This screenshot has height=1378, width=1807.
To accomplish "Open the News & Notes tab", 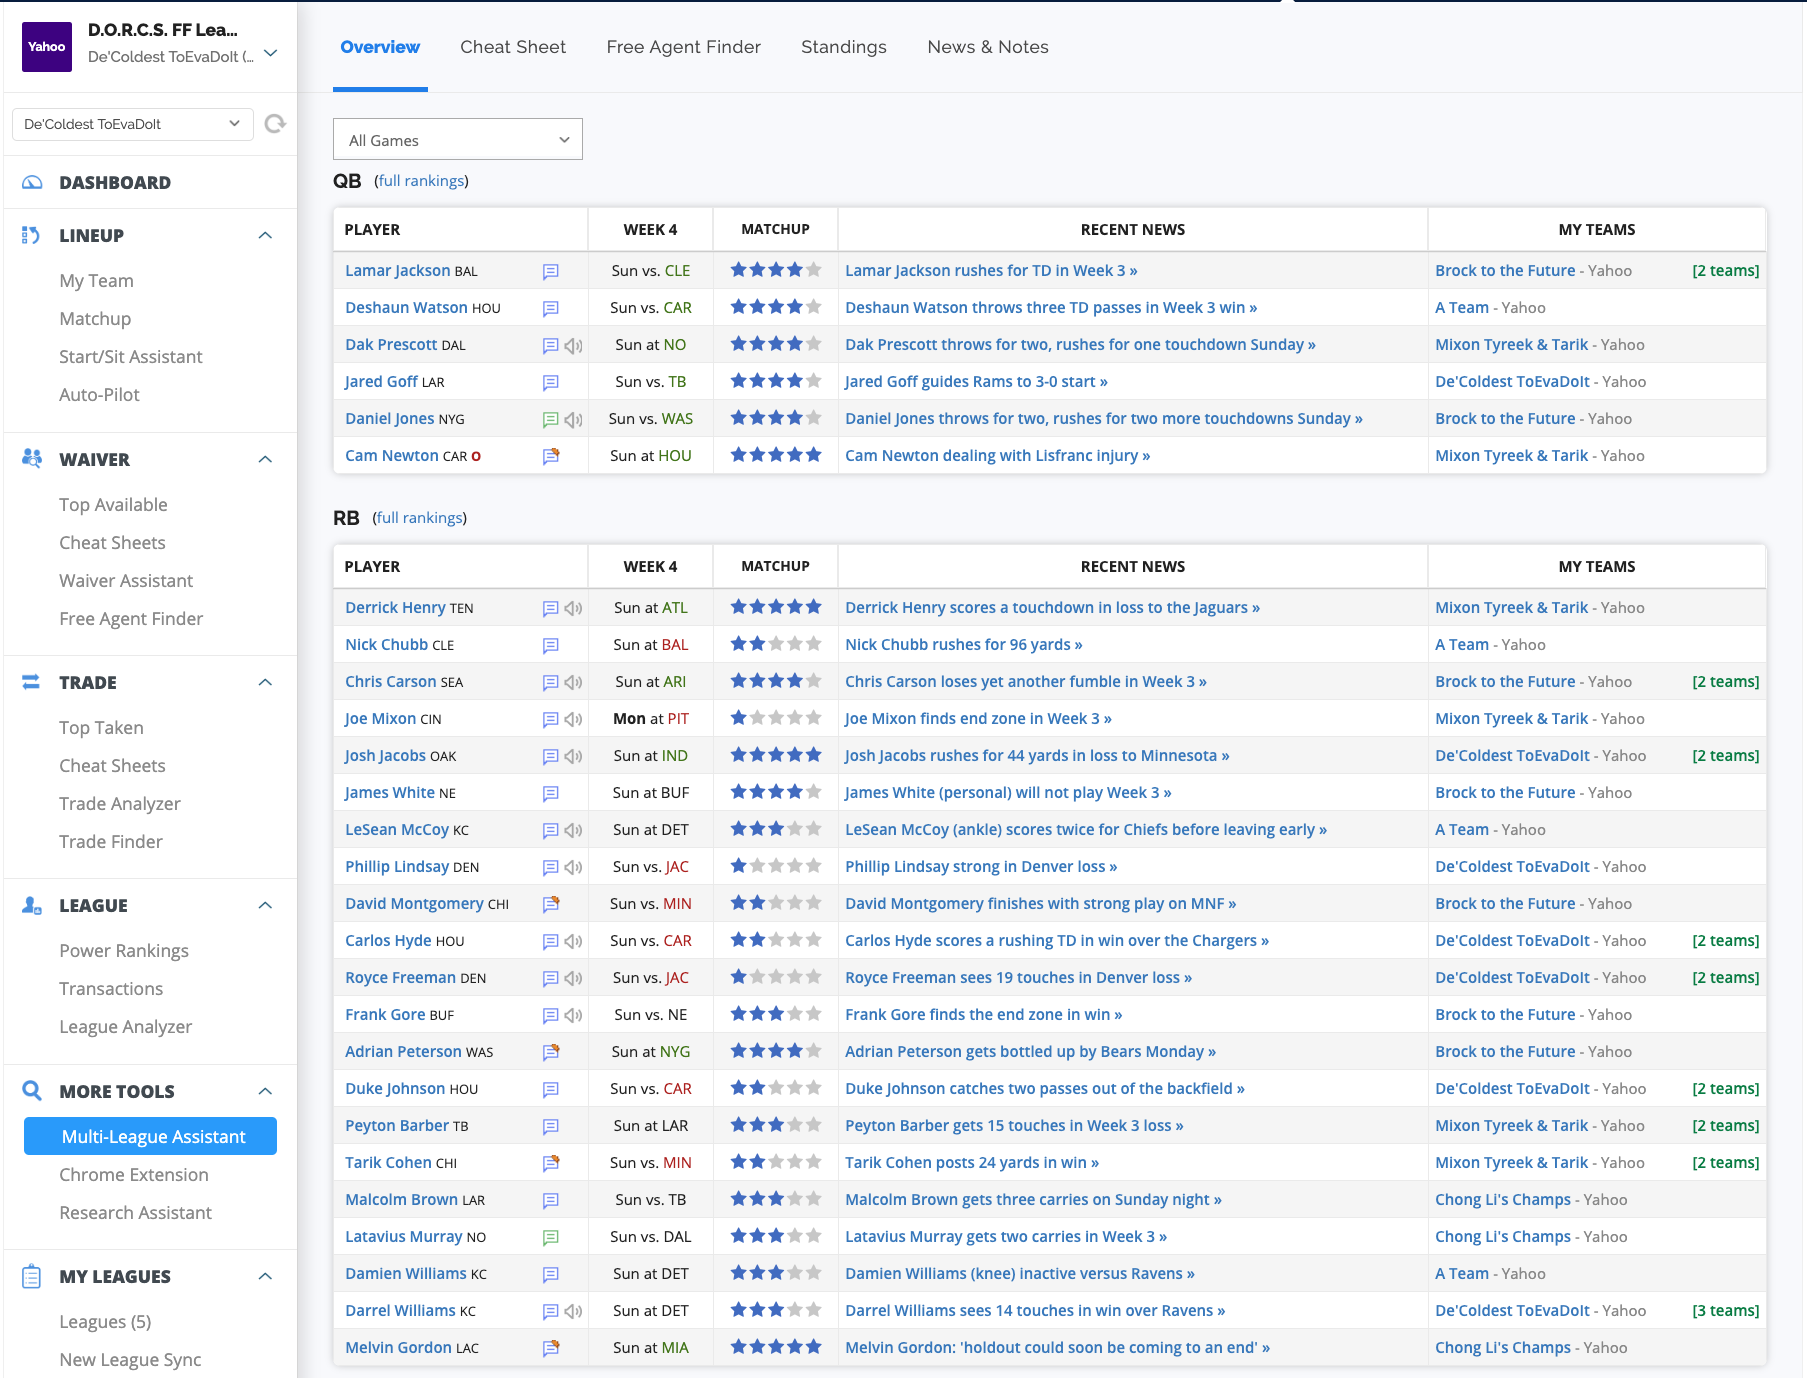I will [x=988, y=47].
